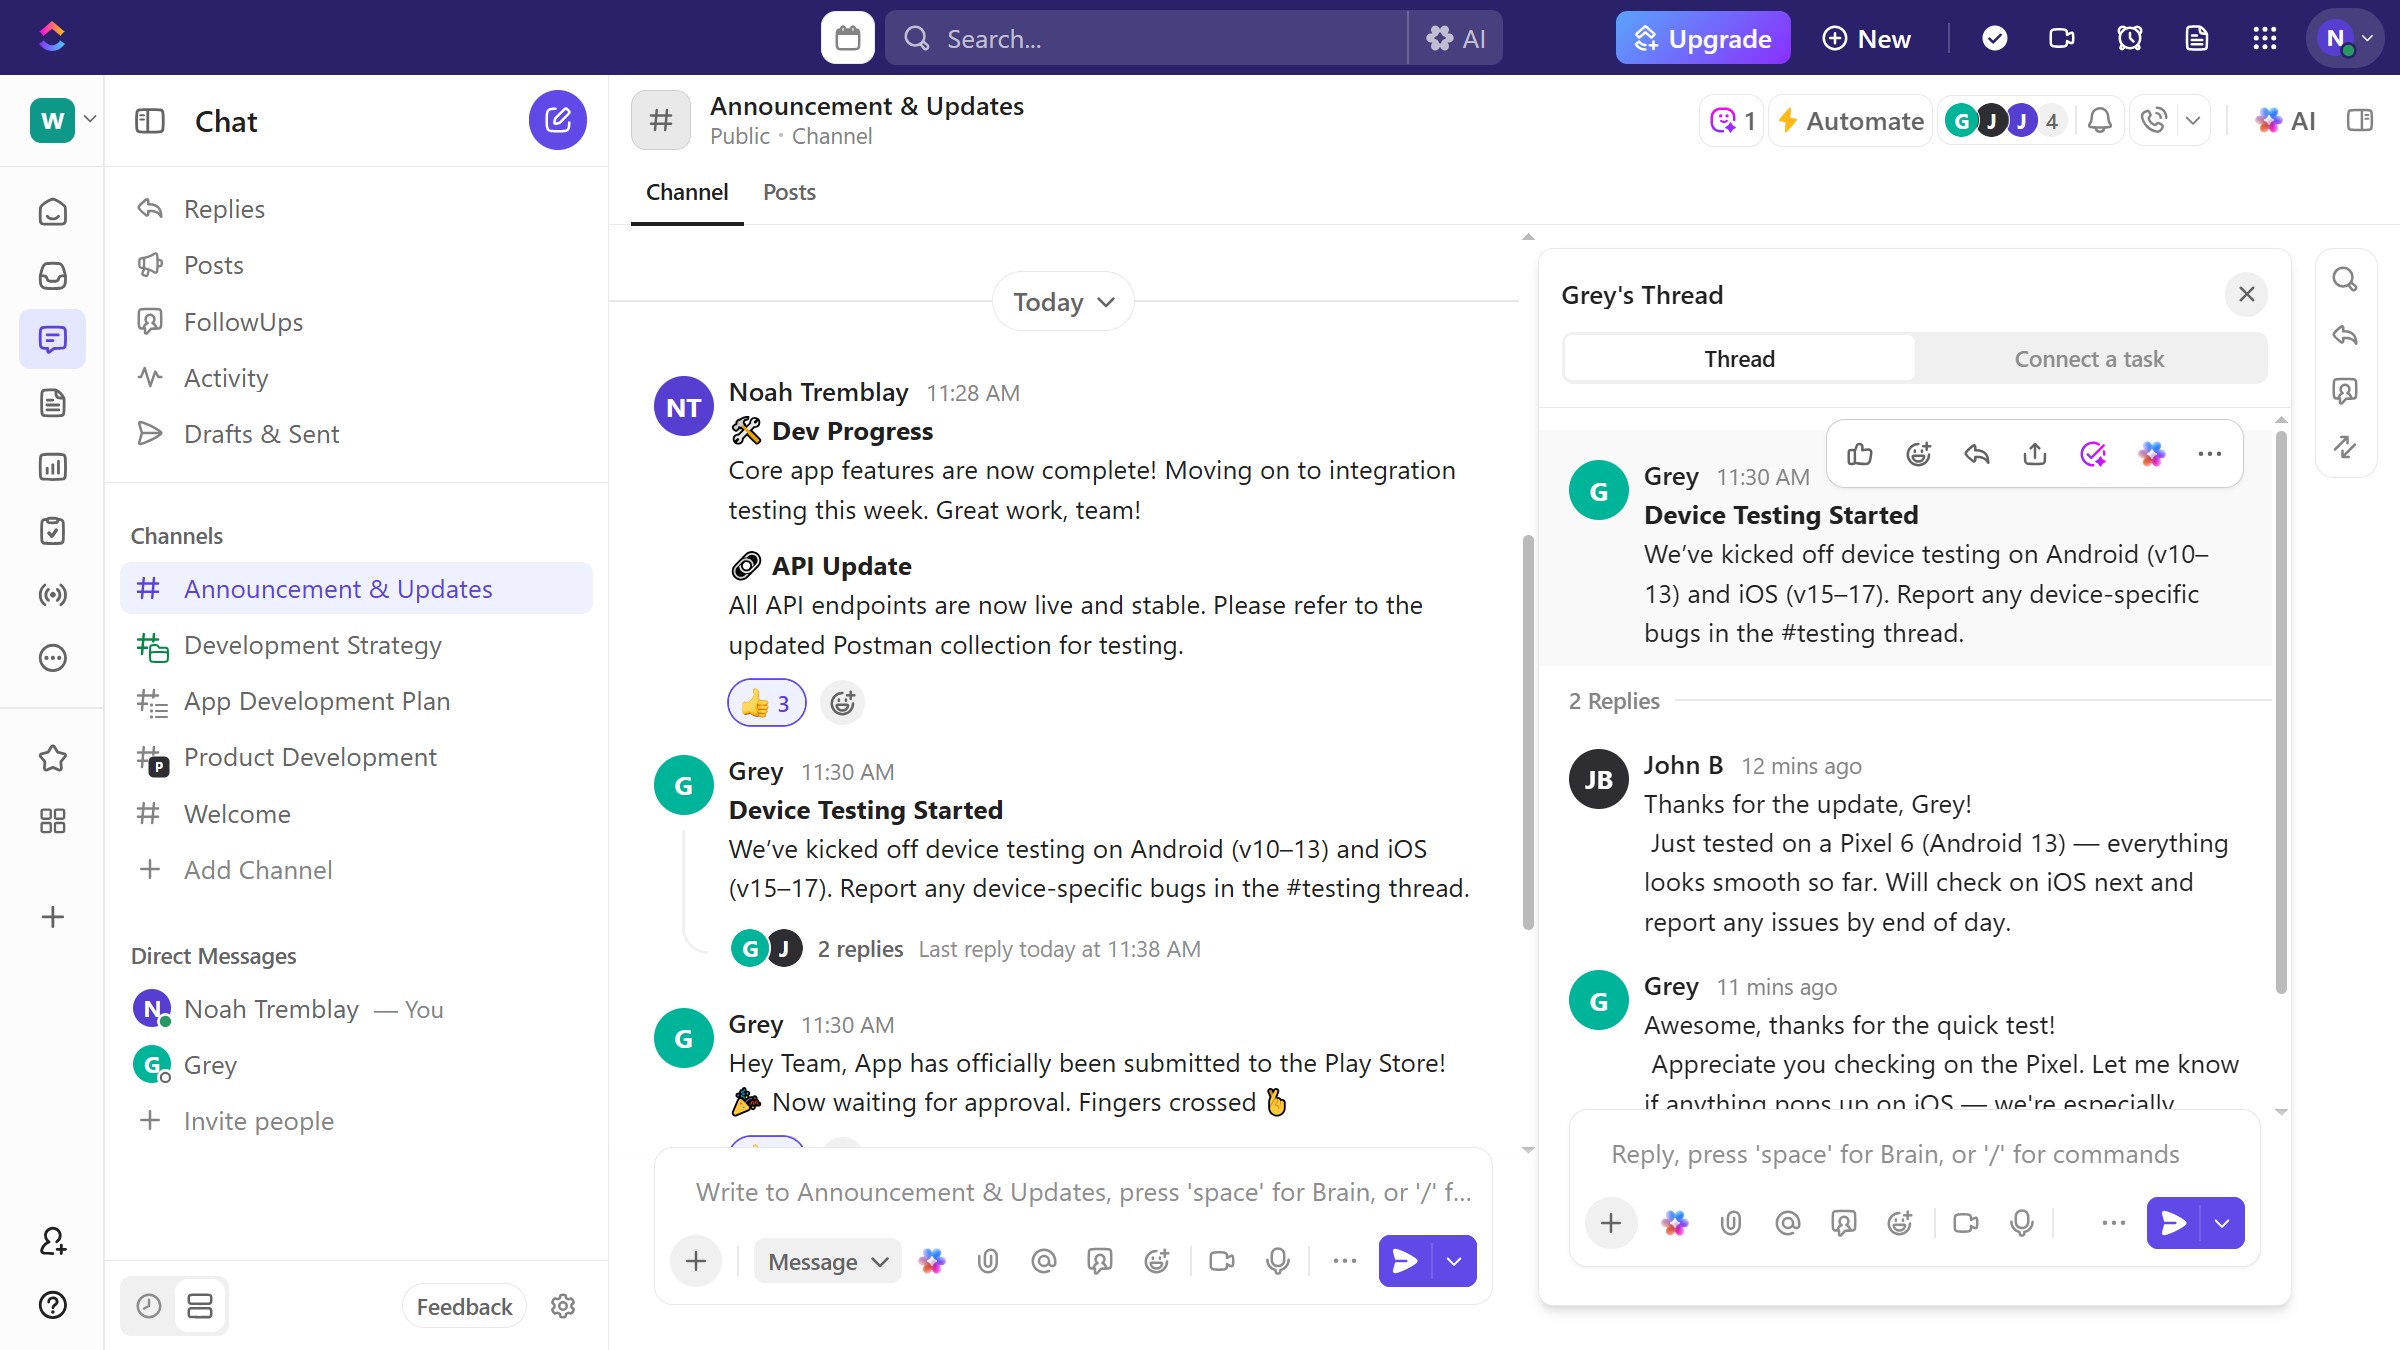The image size is (2400, 1350).
Task: Click the new chat compose icon
Action: (557, 120)
